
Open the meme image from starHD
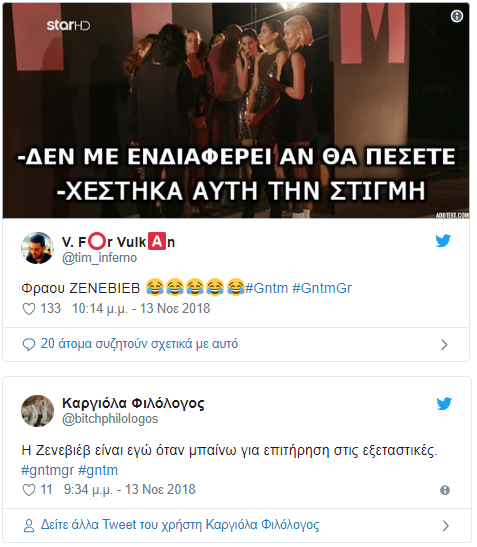(236, 111)
